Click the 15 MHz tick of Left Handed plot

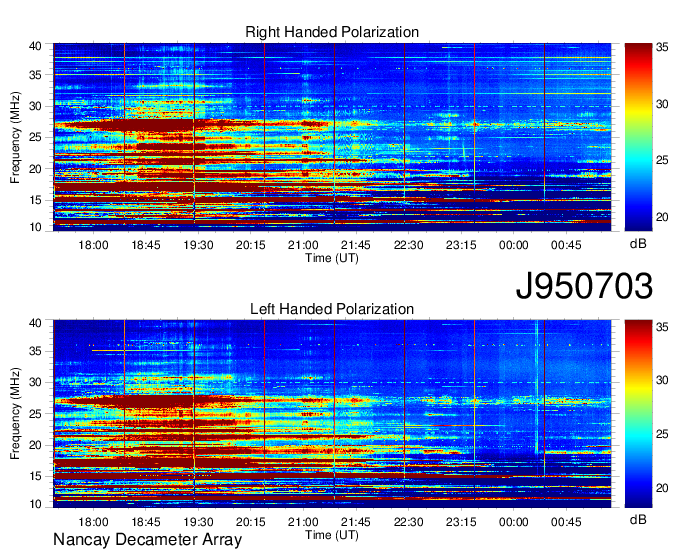click(x=35, y=477)
